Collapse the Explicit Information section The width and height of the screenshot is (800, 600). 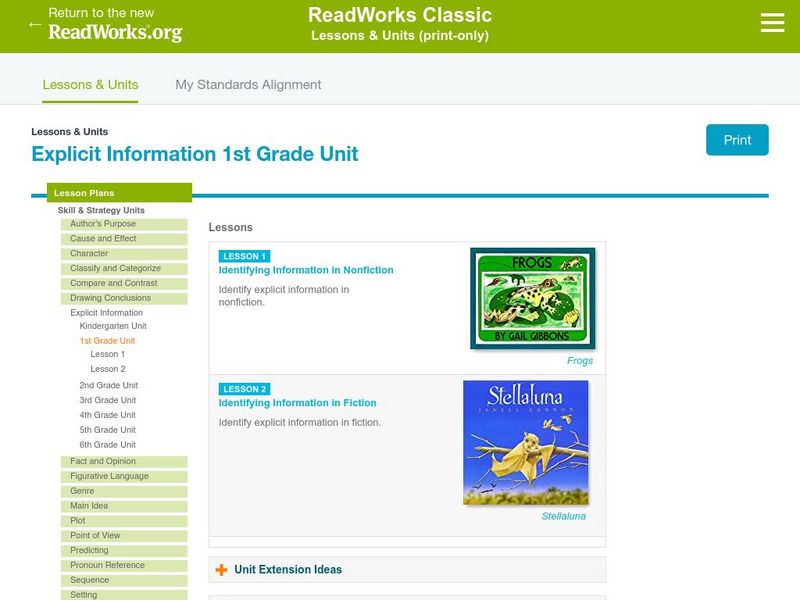click(x=106, y=313)
